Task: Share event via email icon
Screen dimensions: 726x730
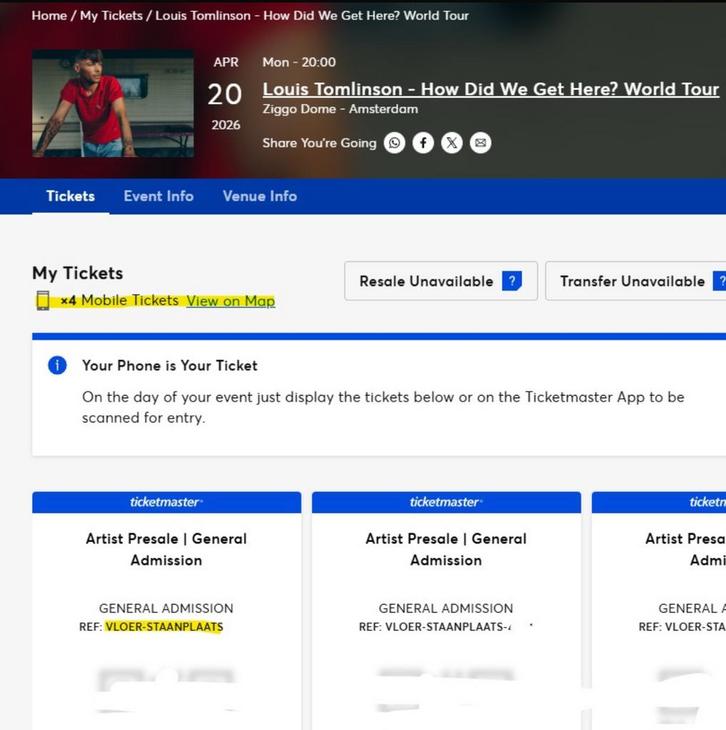Action: (481, 143)
